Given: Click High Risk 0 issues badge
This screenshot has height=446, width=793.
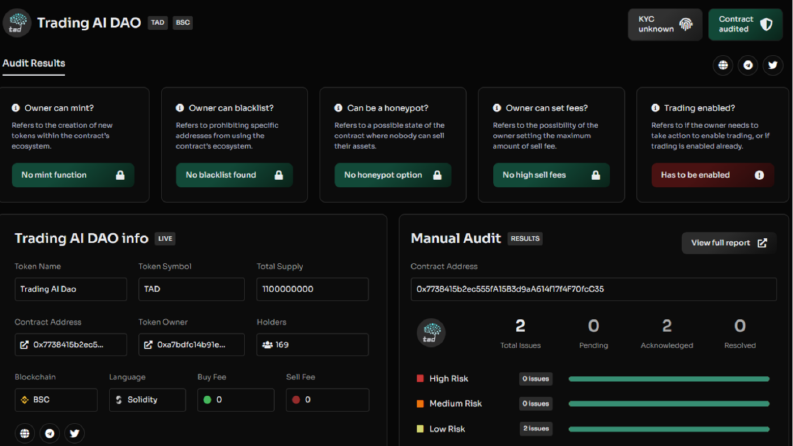Looking at the screenshot, I should pos(536,379).
